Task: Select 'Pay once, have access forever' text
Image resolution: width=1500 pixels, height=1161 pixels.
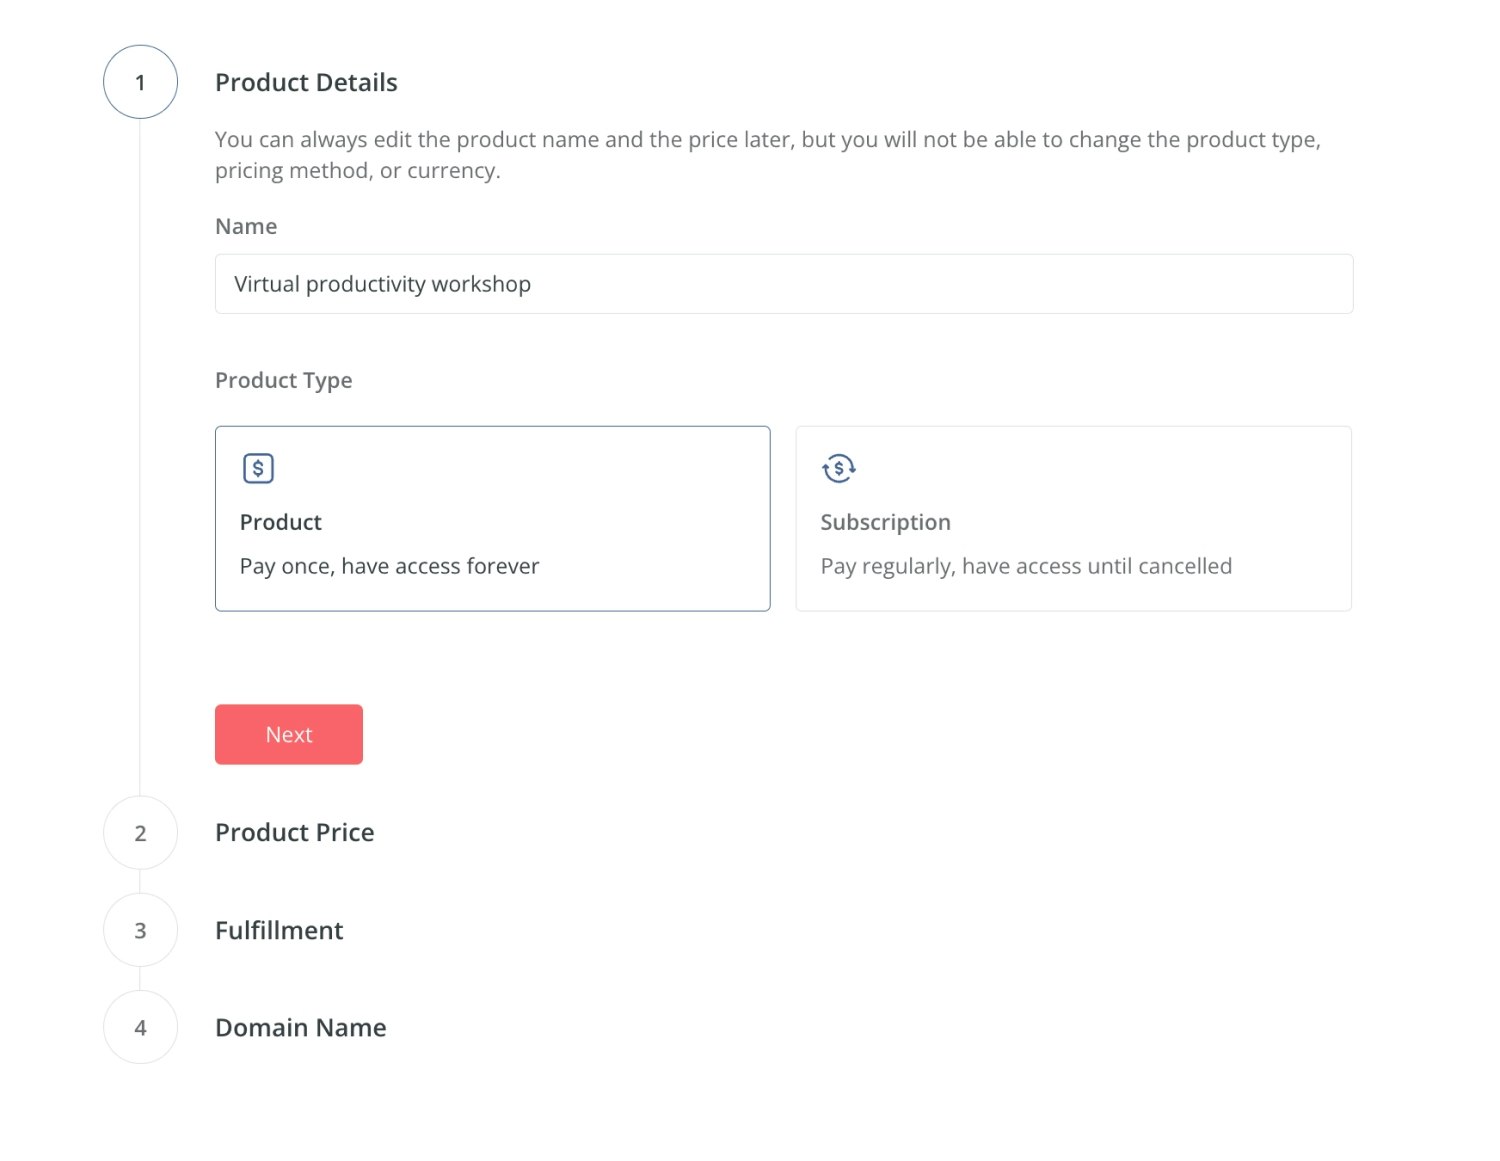Action: pos(389,566)
